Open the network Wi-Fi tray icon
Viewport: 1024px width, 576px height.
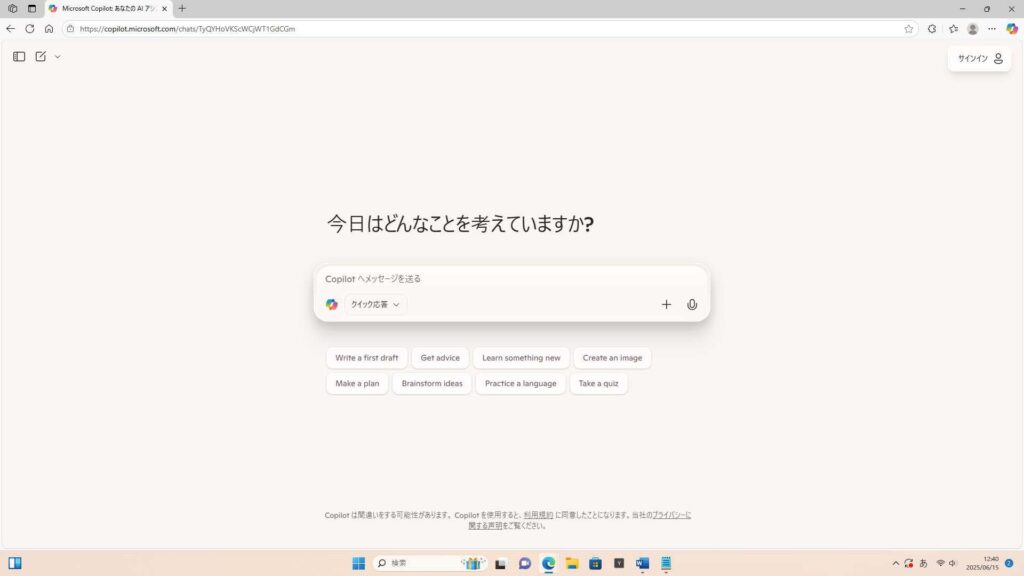click(940, 563)
